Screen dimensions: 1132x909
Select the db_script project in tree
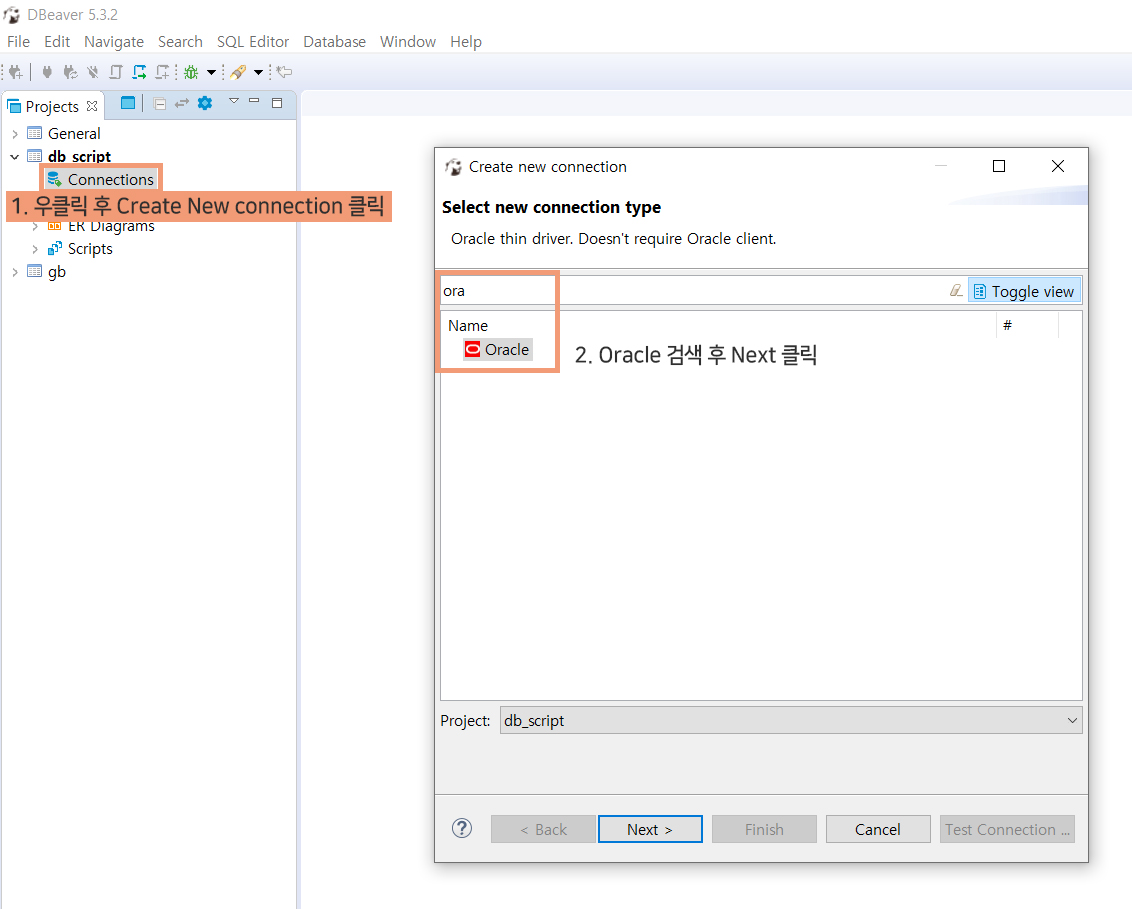pyautogui.click(x=79, y=157)
